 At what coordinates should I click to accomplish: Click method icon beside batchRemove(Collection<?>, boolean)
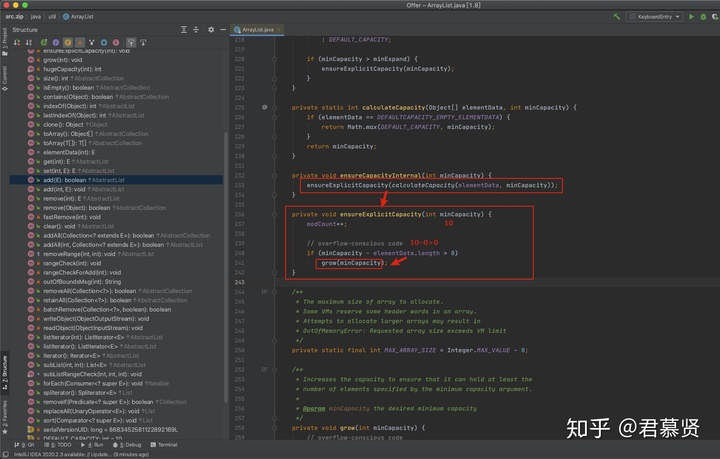(31, 309)
